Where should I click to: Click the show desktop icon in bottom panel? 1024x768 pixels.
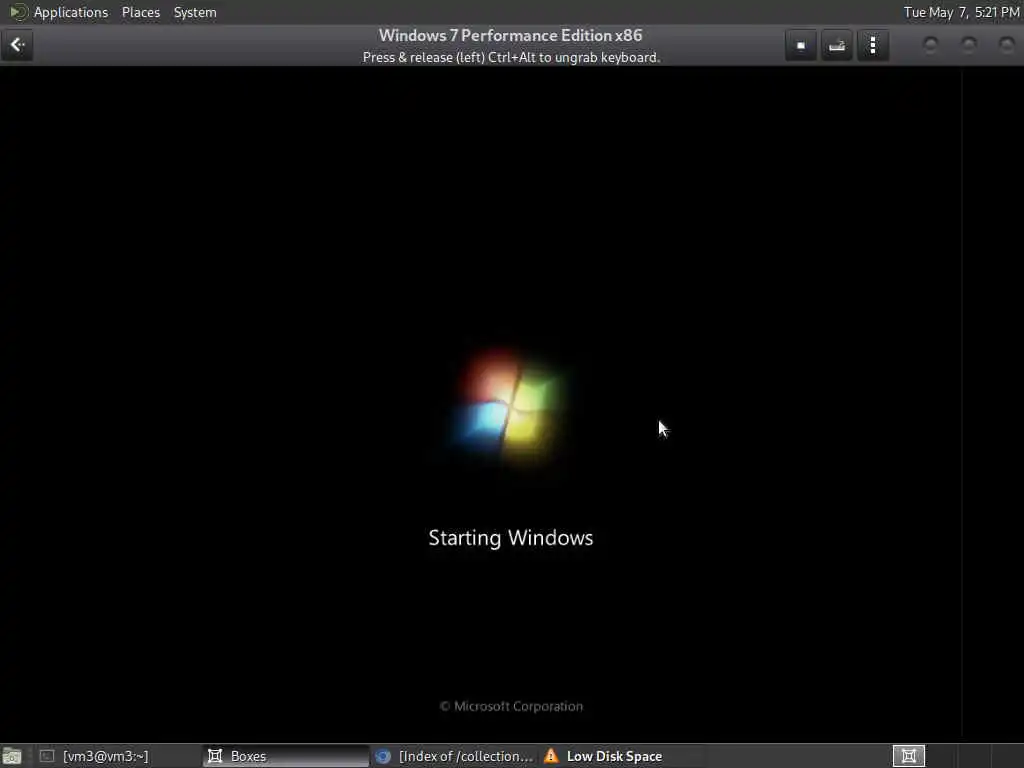12,757
